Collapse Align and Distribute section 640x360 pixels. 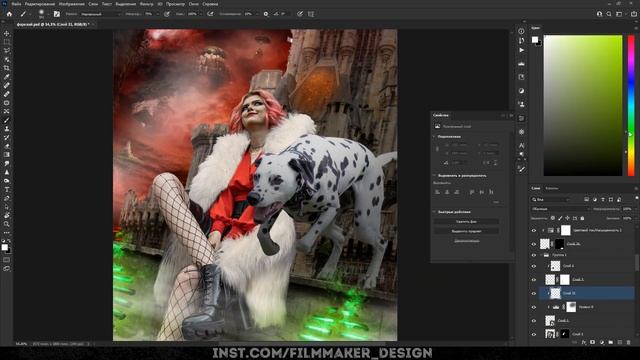pyautogui.click(x=434, y=176)
